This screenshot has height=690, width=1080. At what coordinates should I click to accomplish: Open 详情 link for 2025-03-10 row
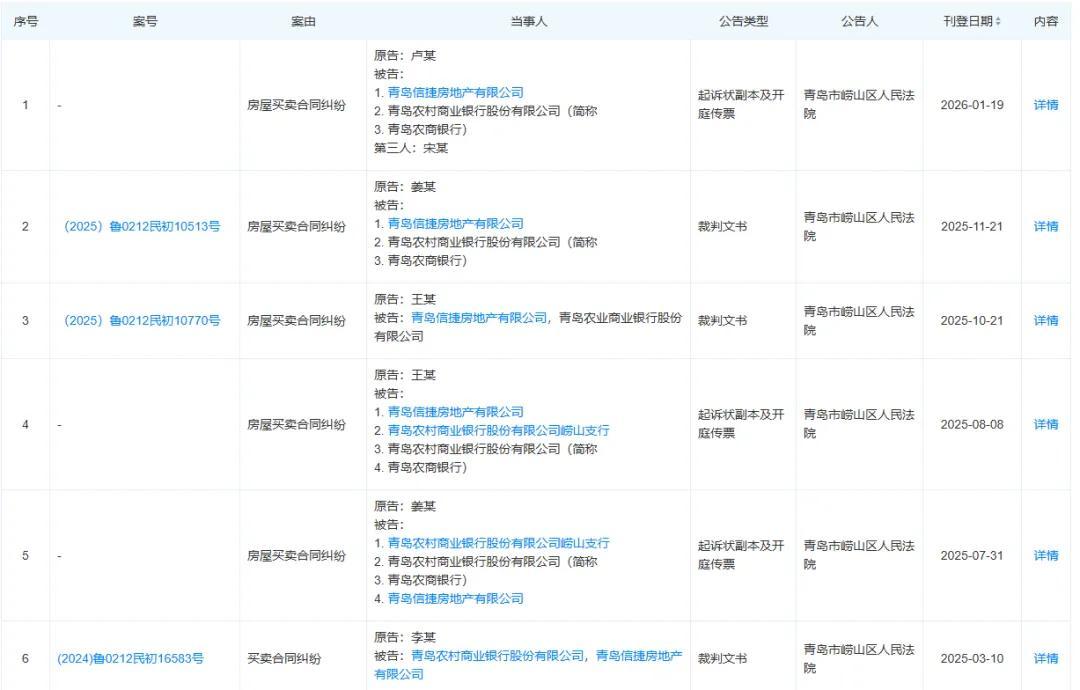[x=1046, y=658]
